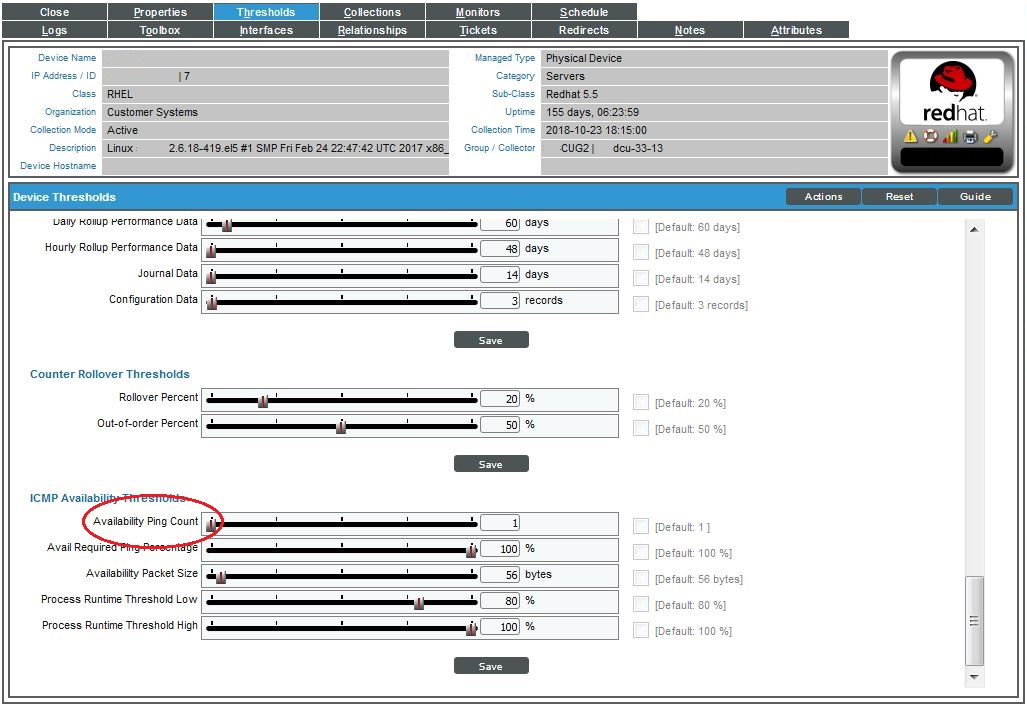The height and width of the screenshot is (707, 1027).
Task: Select the Tickets tab
Action: (x=478, y=29)
